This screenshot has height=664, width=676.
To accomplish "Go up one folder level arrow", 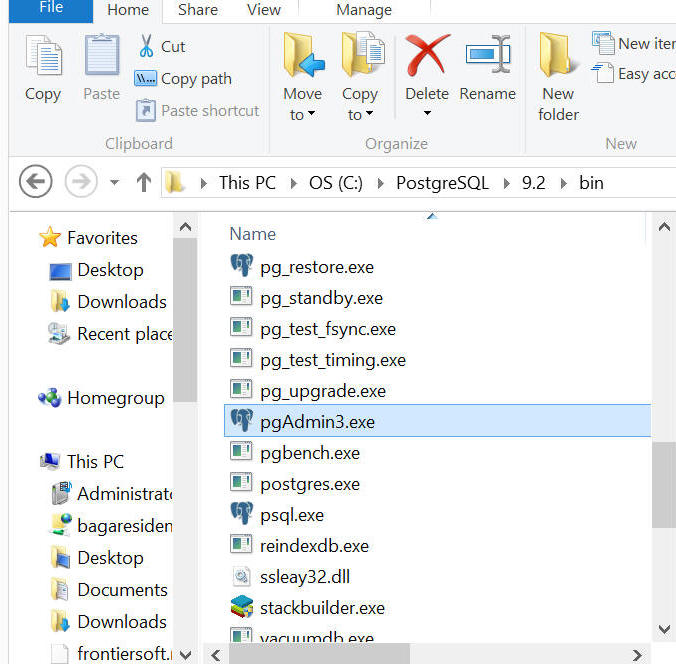I will pyautogui.click(x=144, y=182).
